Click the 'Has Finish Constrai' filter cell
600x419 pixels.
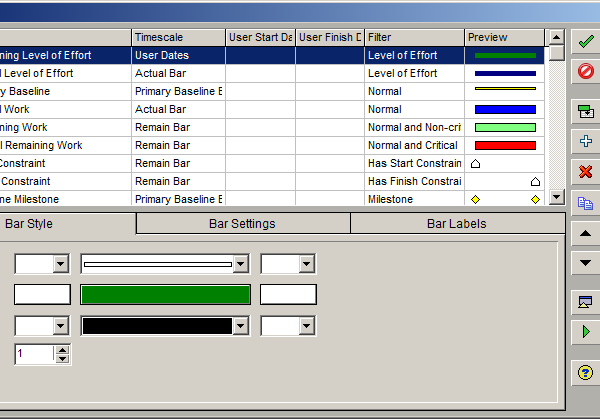[414, 181]
